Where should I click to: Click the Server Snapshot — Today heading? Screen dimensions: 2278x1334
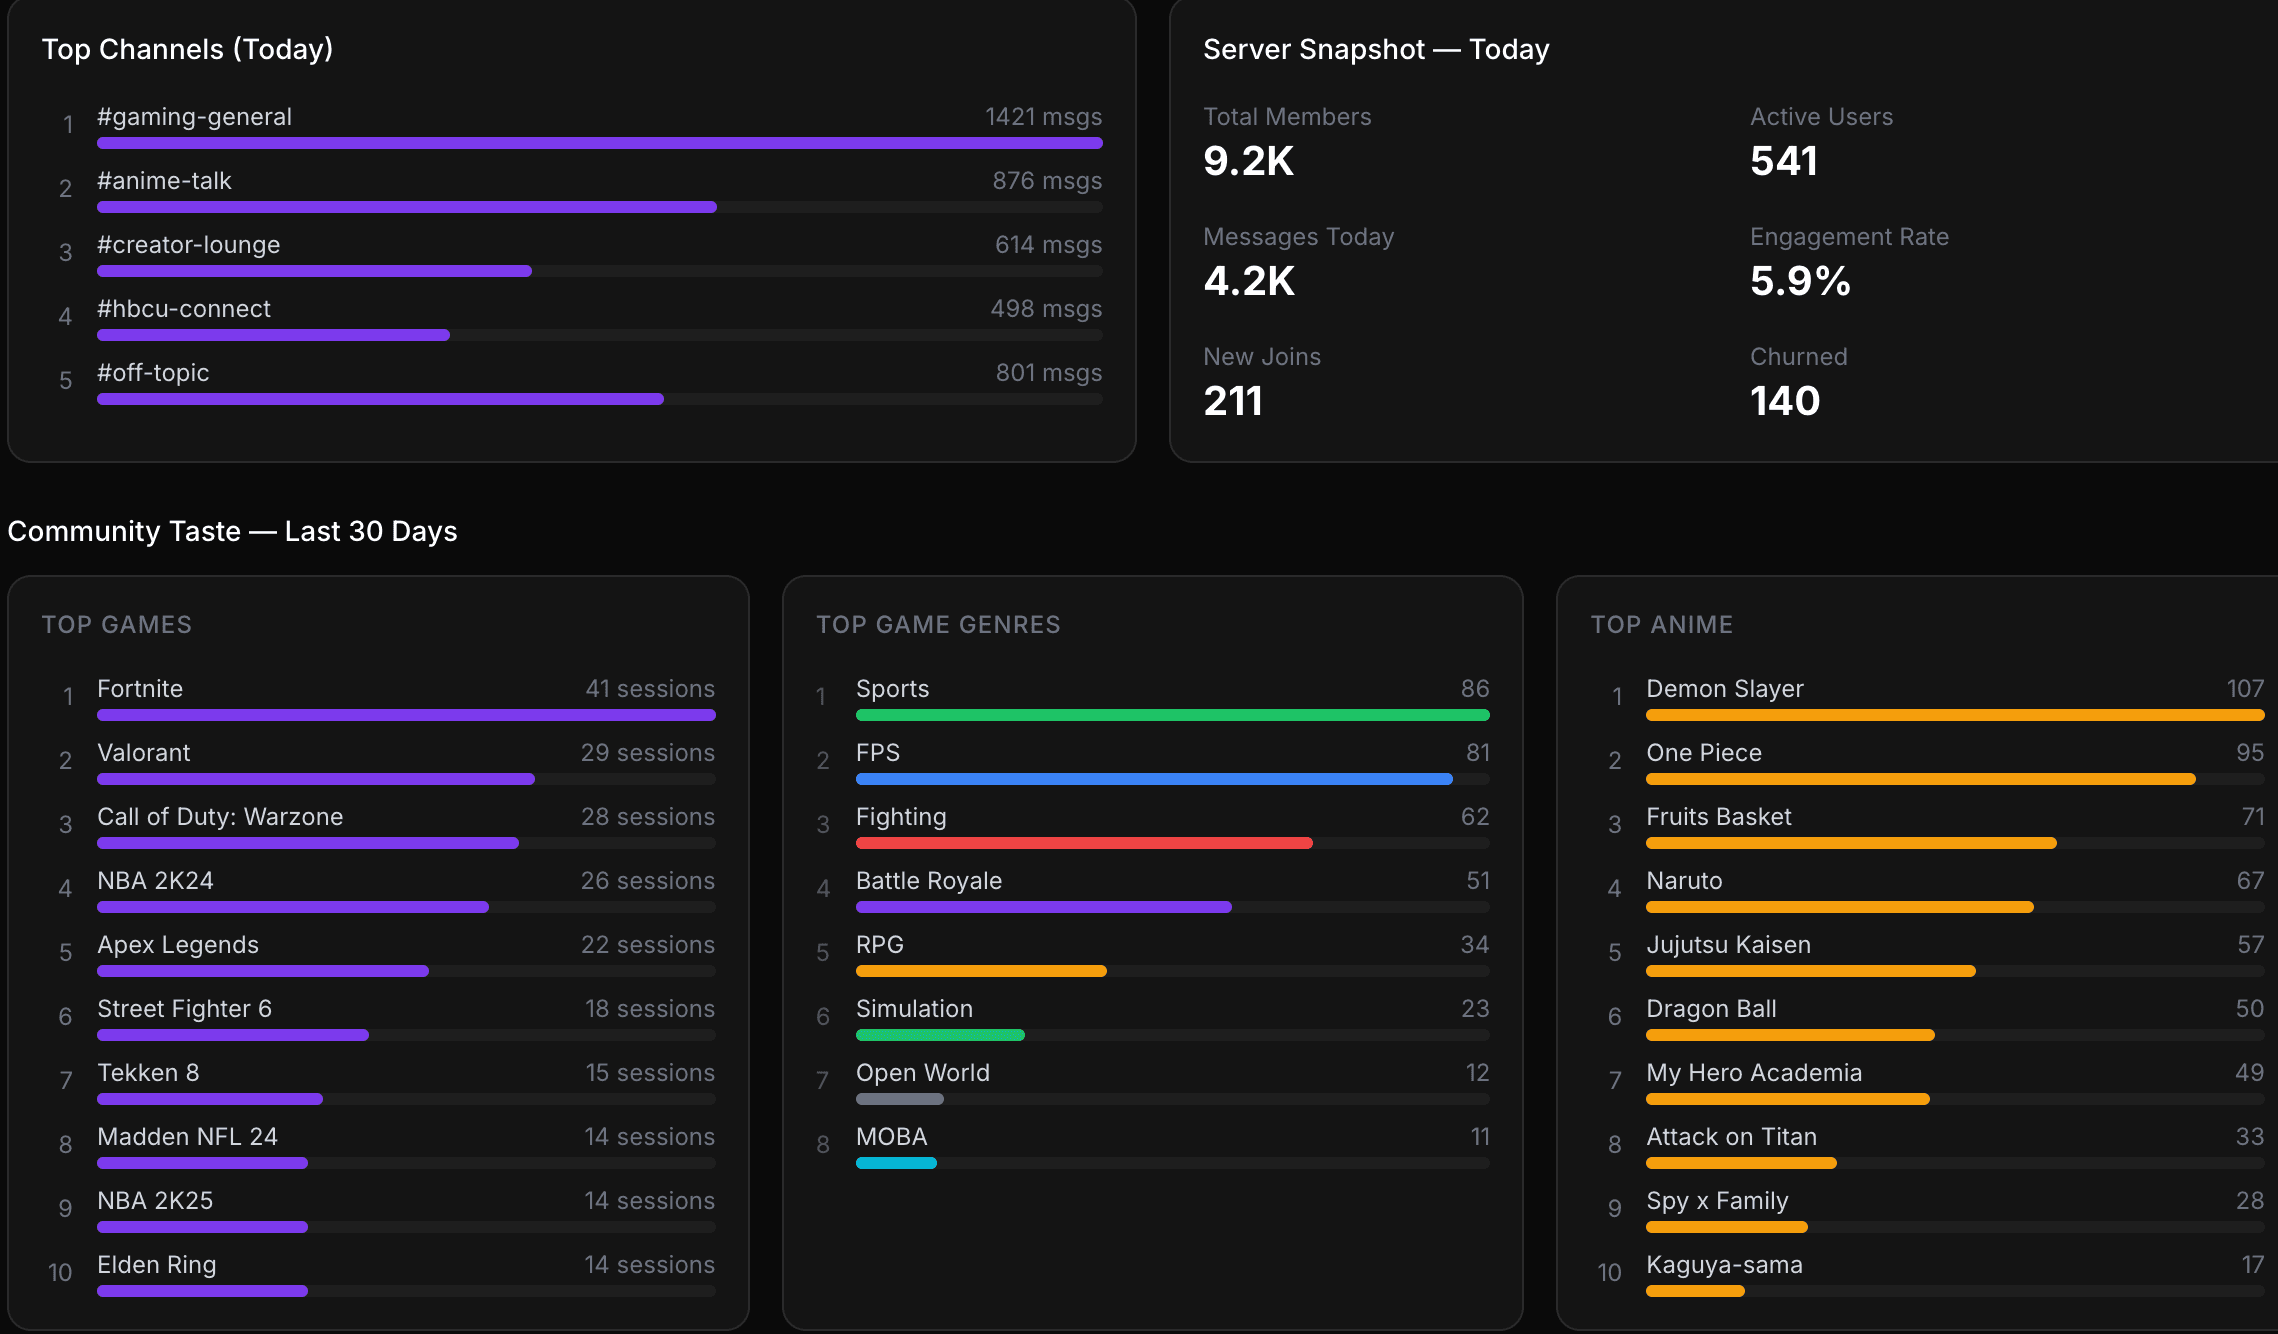point(1376,49)
